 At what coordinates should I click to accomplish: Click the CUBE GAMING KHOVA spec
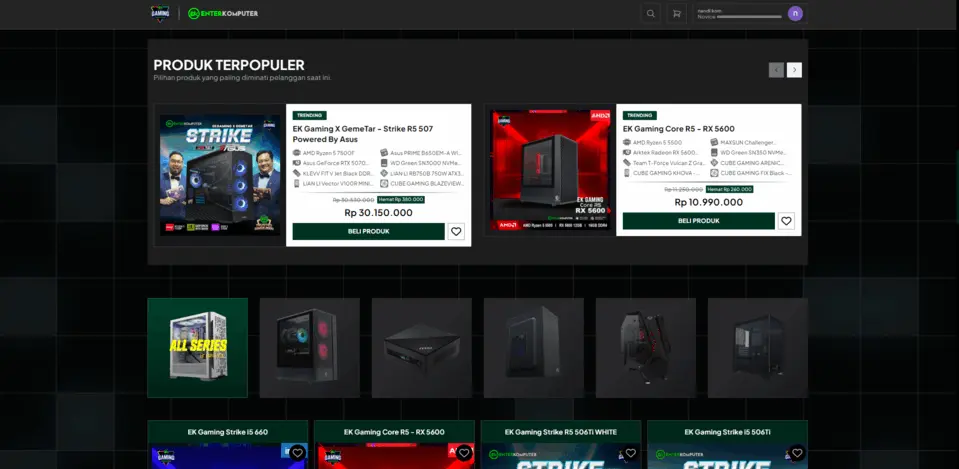(662, 173)
